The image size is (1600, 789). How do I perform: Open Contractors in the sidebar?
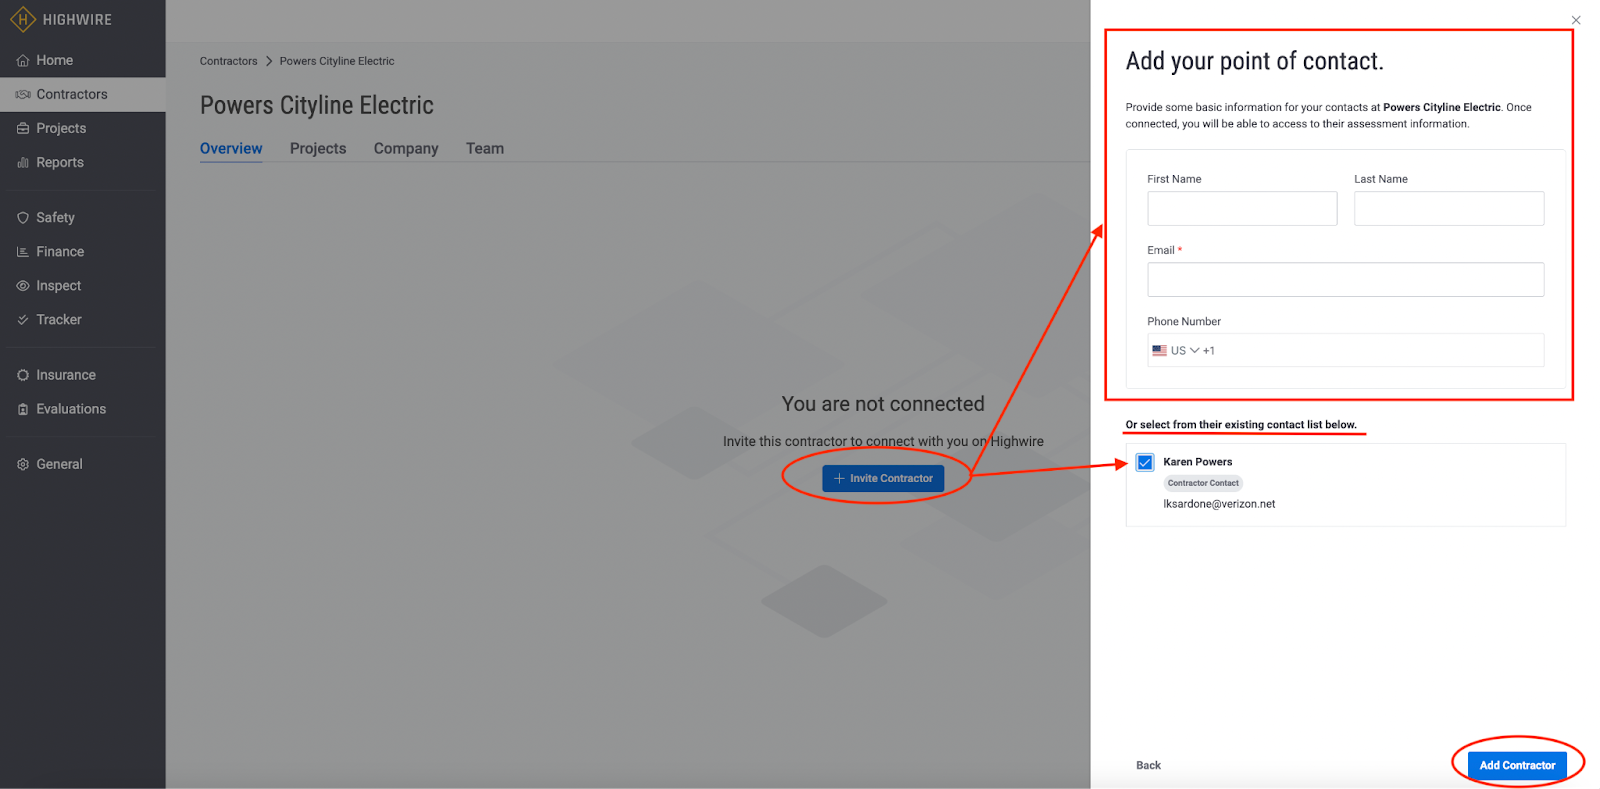tap(83, 94)
